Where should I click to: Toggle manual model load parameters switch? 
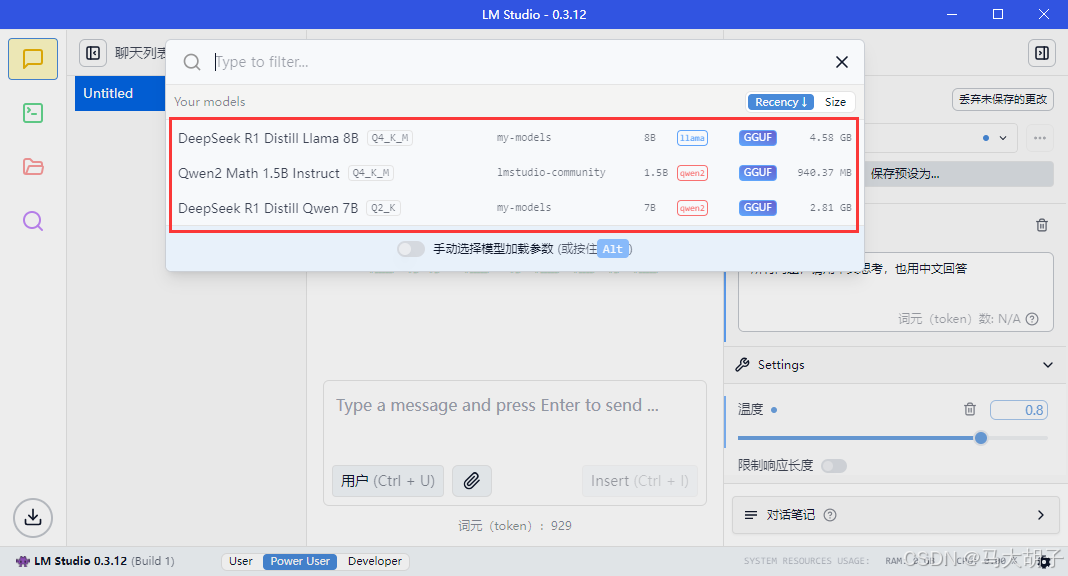click(x=411, y=249)
